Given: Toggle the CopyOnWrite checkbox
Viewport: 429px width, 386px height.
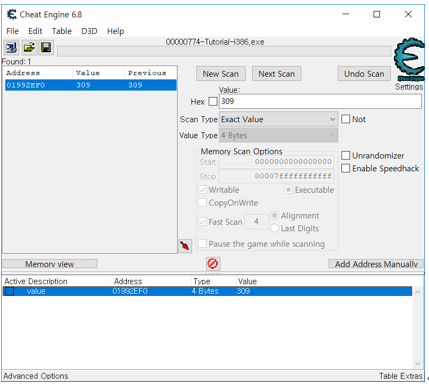Looking at the screenshot, I should tap(202, 203).
